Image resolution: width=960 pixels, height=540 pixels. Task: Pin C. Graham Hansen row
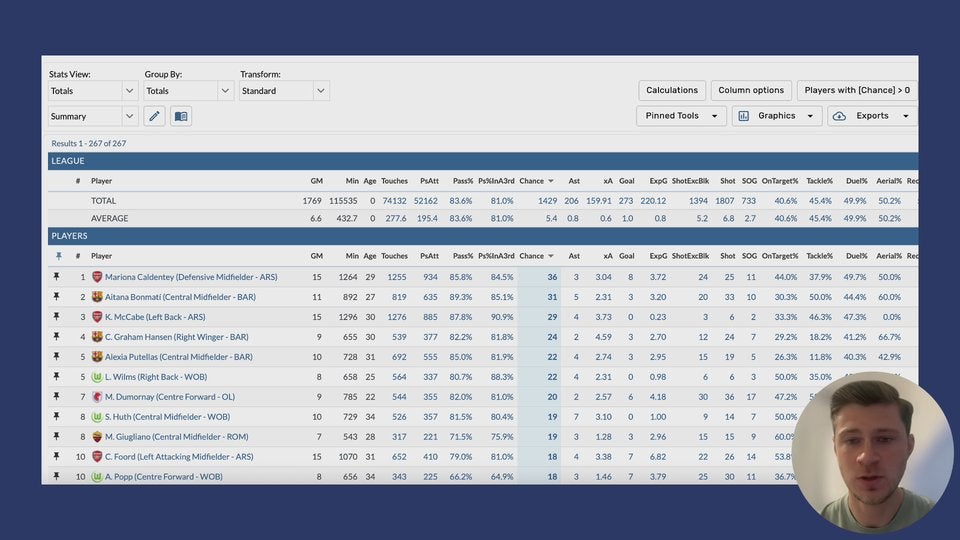[x=57, y=337]
